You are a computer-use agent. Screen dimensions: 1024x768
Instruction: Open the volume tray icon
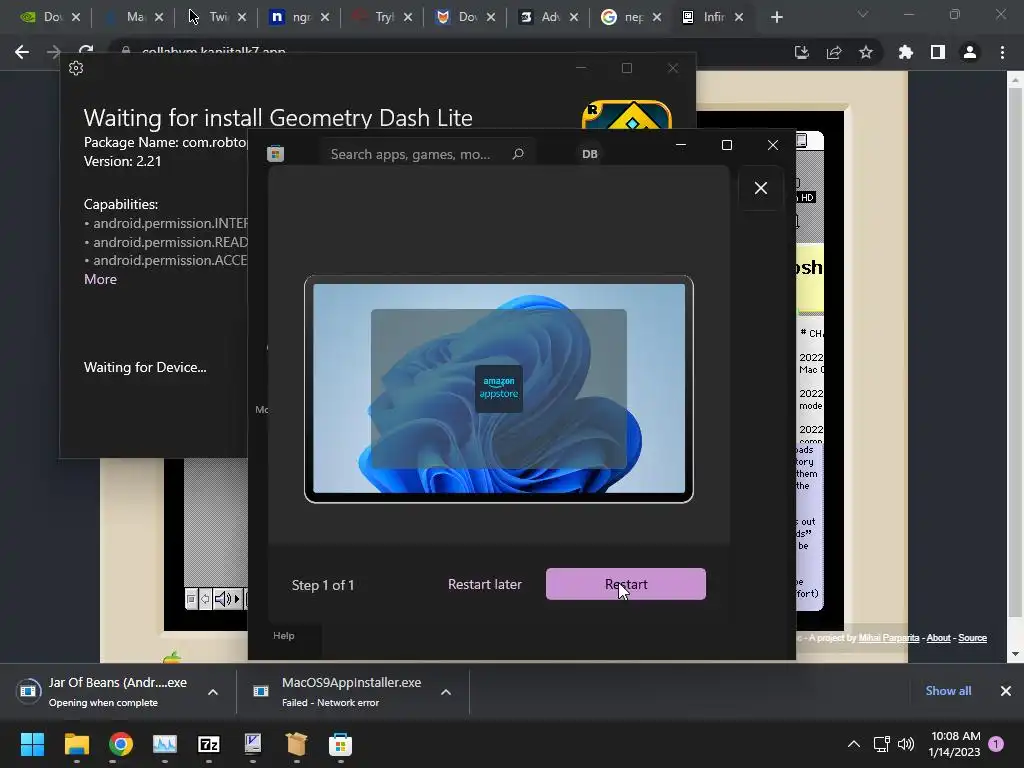(x=906, y=744)
